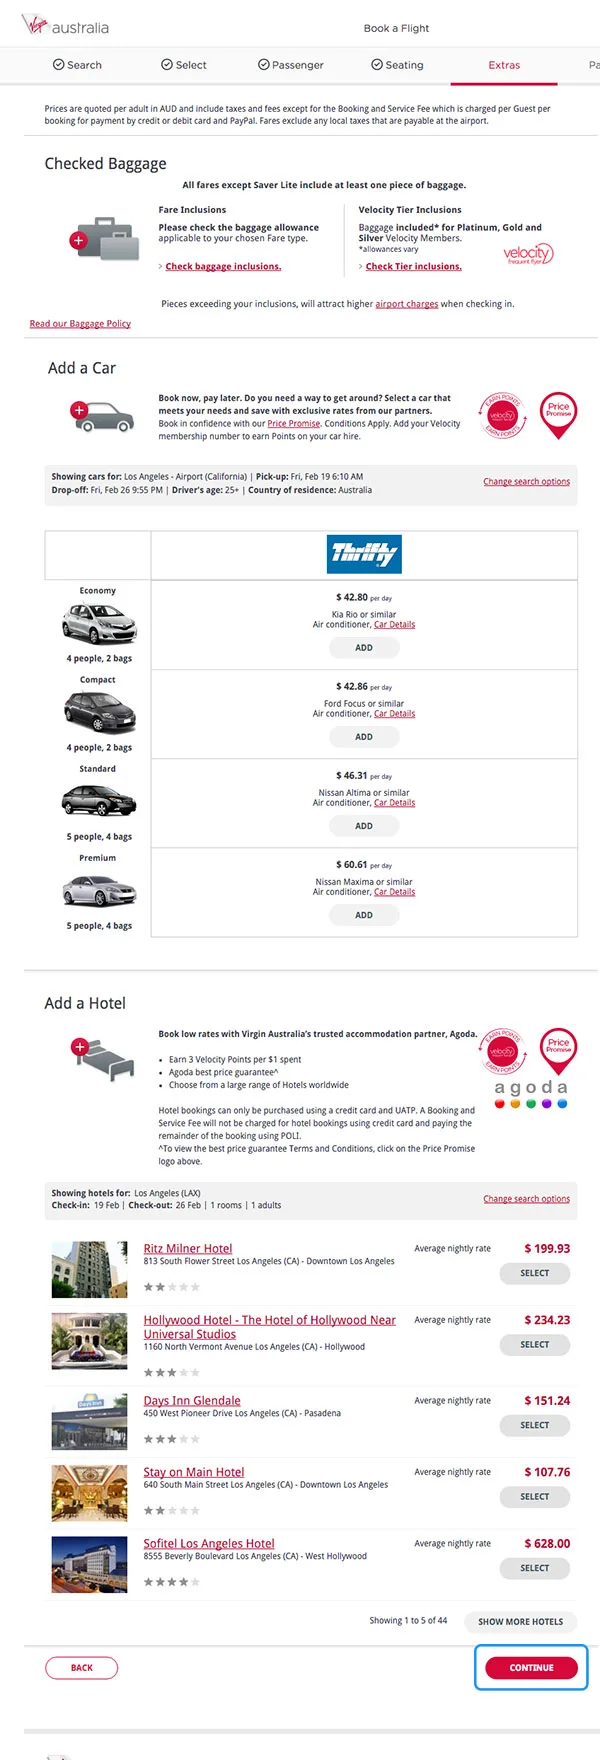Click the Add a Car icon
The height and width of the screenshot is (1760, 600).
tap(102, 415)
